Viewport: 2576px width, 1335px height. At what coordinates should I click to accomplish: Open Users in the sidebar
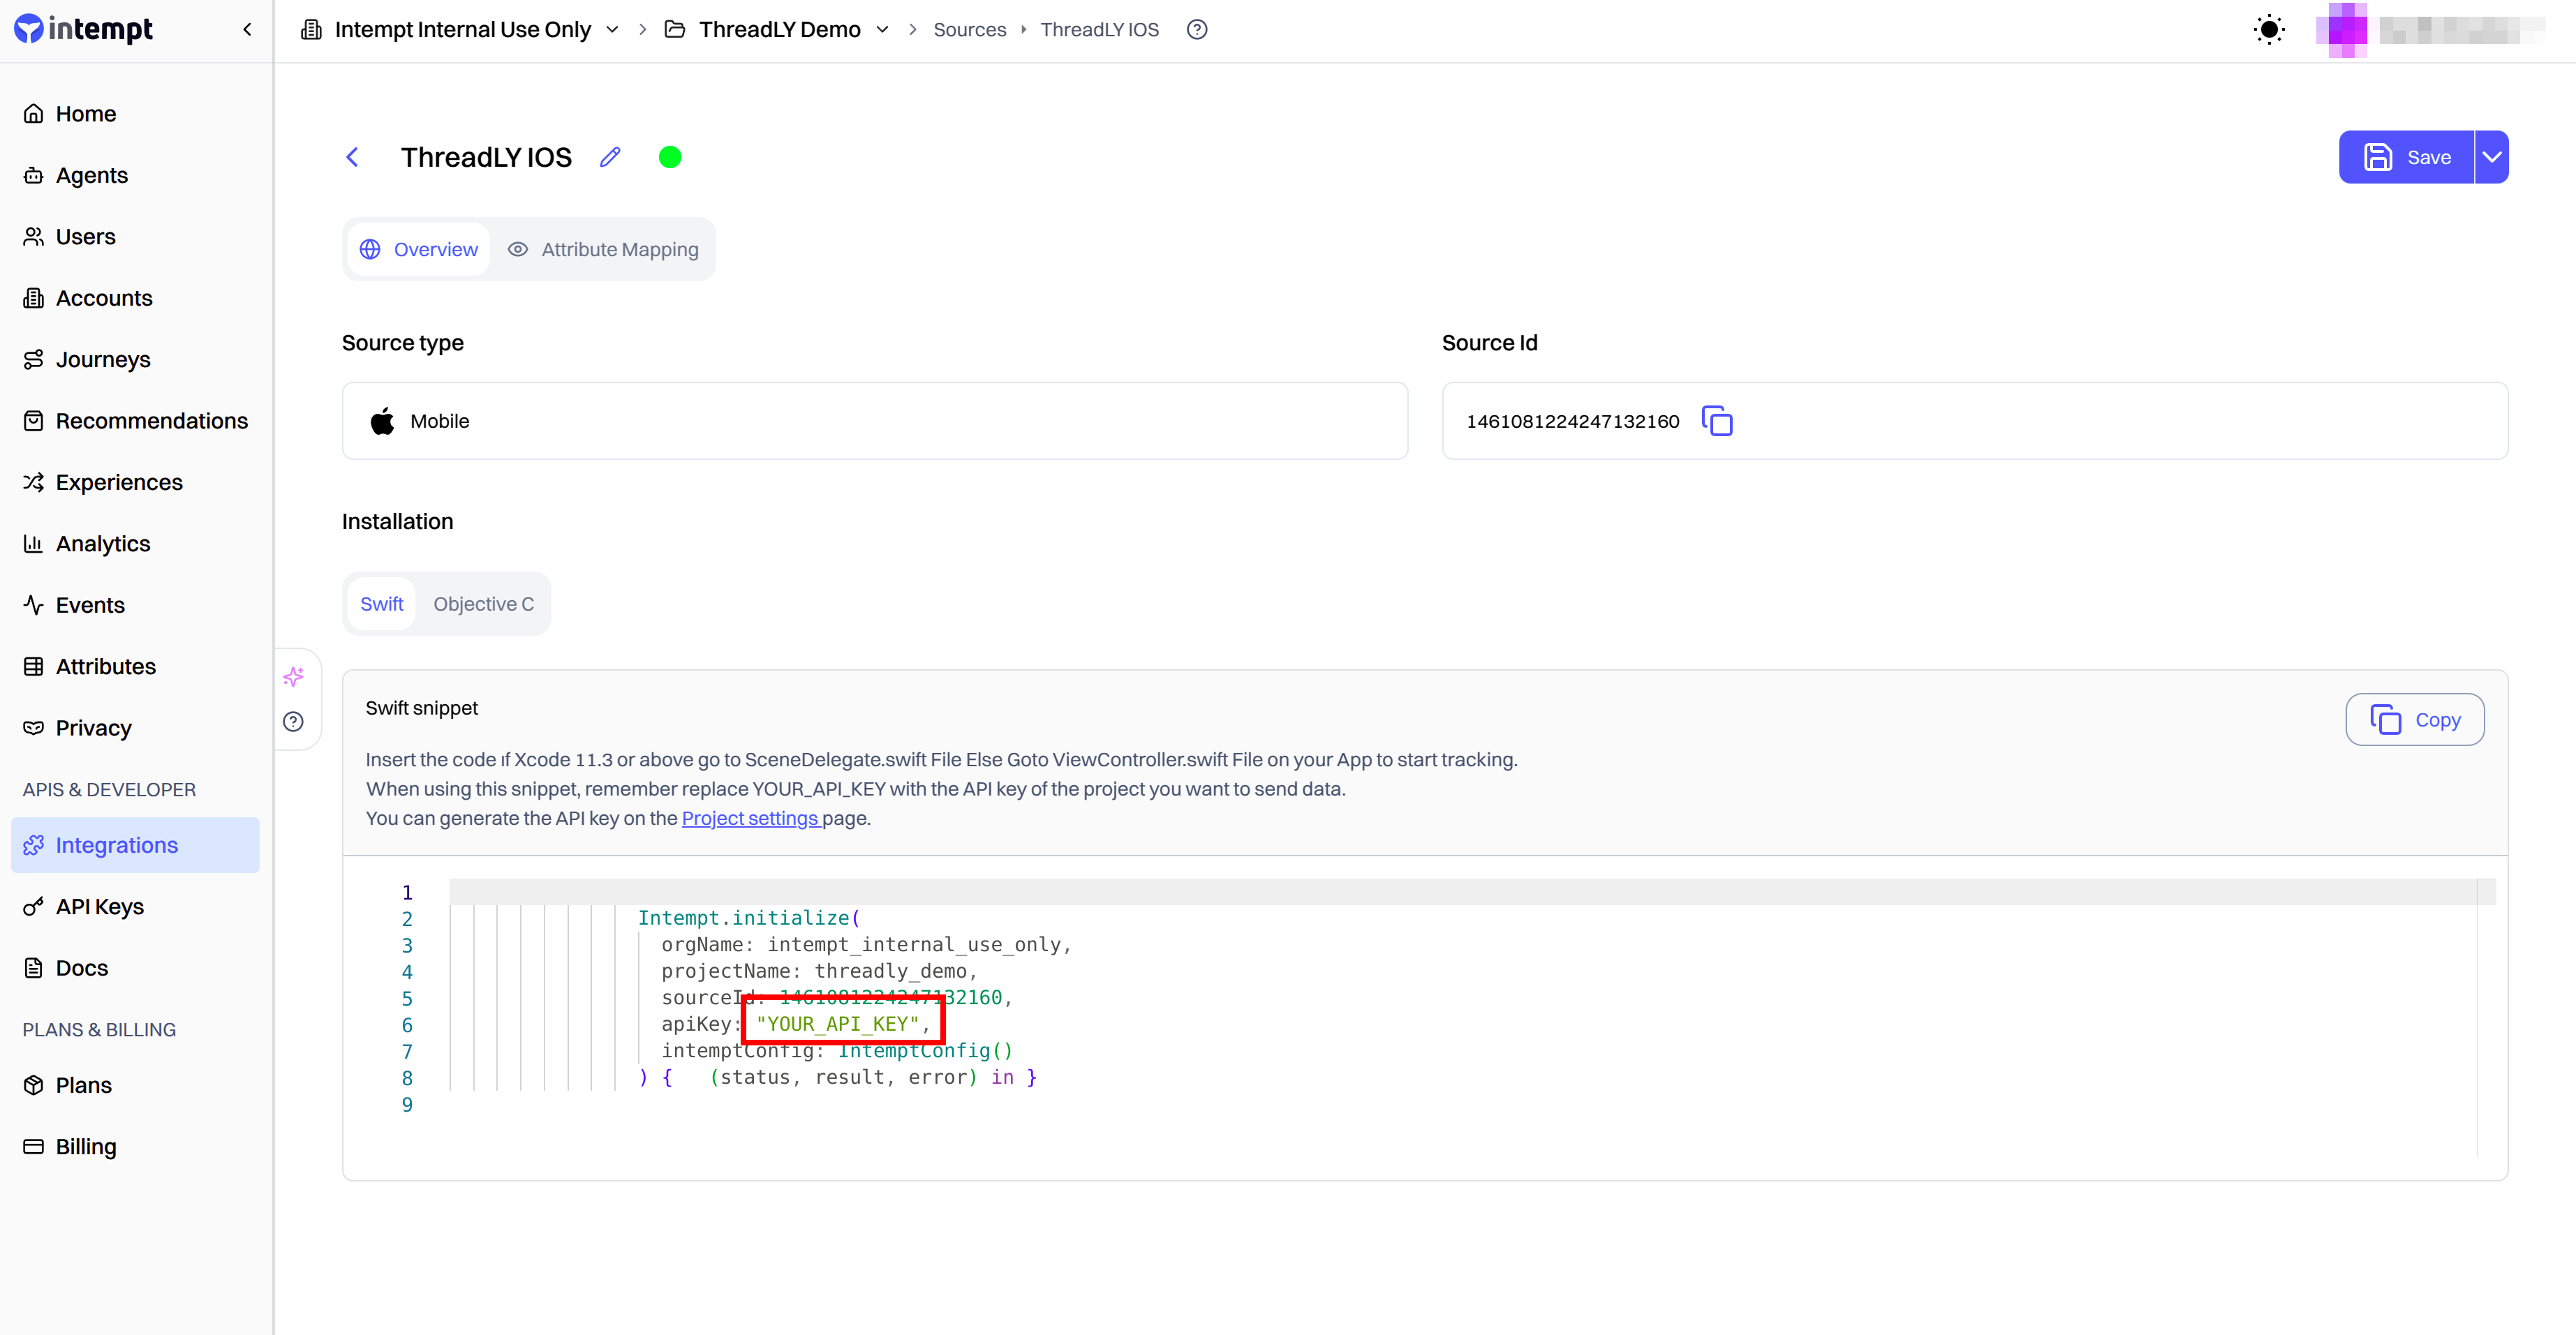click(x=135, y=237)
